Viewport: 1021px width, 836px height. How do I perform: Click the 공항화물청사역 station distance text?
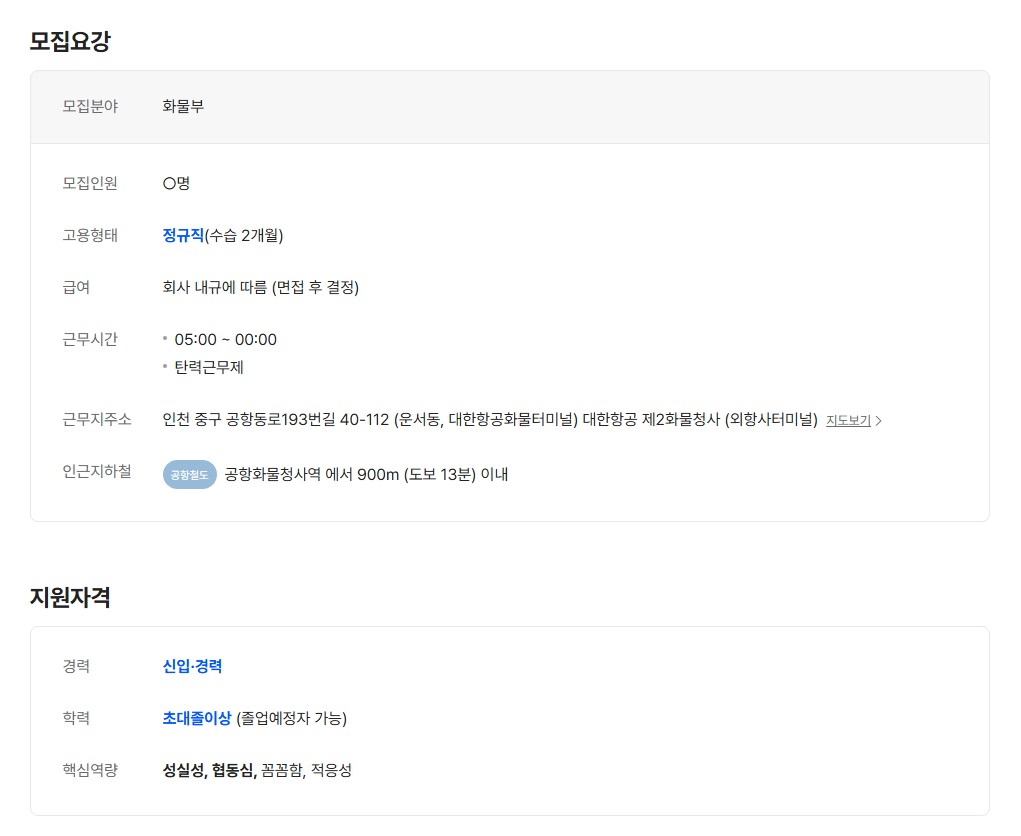click(x=366, y=474)
